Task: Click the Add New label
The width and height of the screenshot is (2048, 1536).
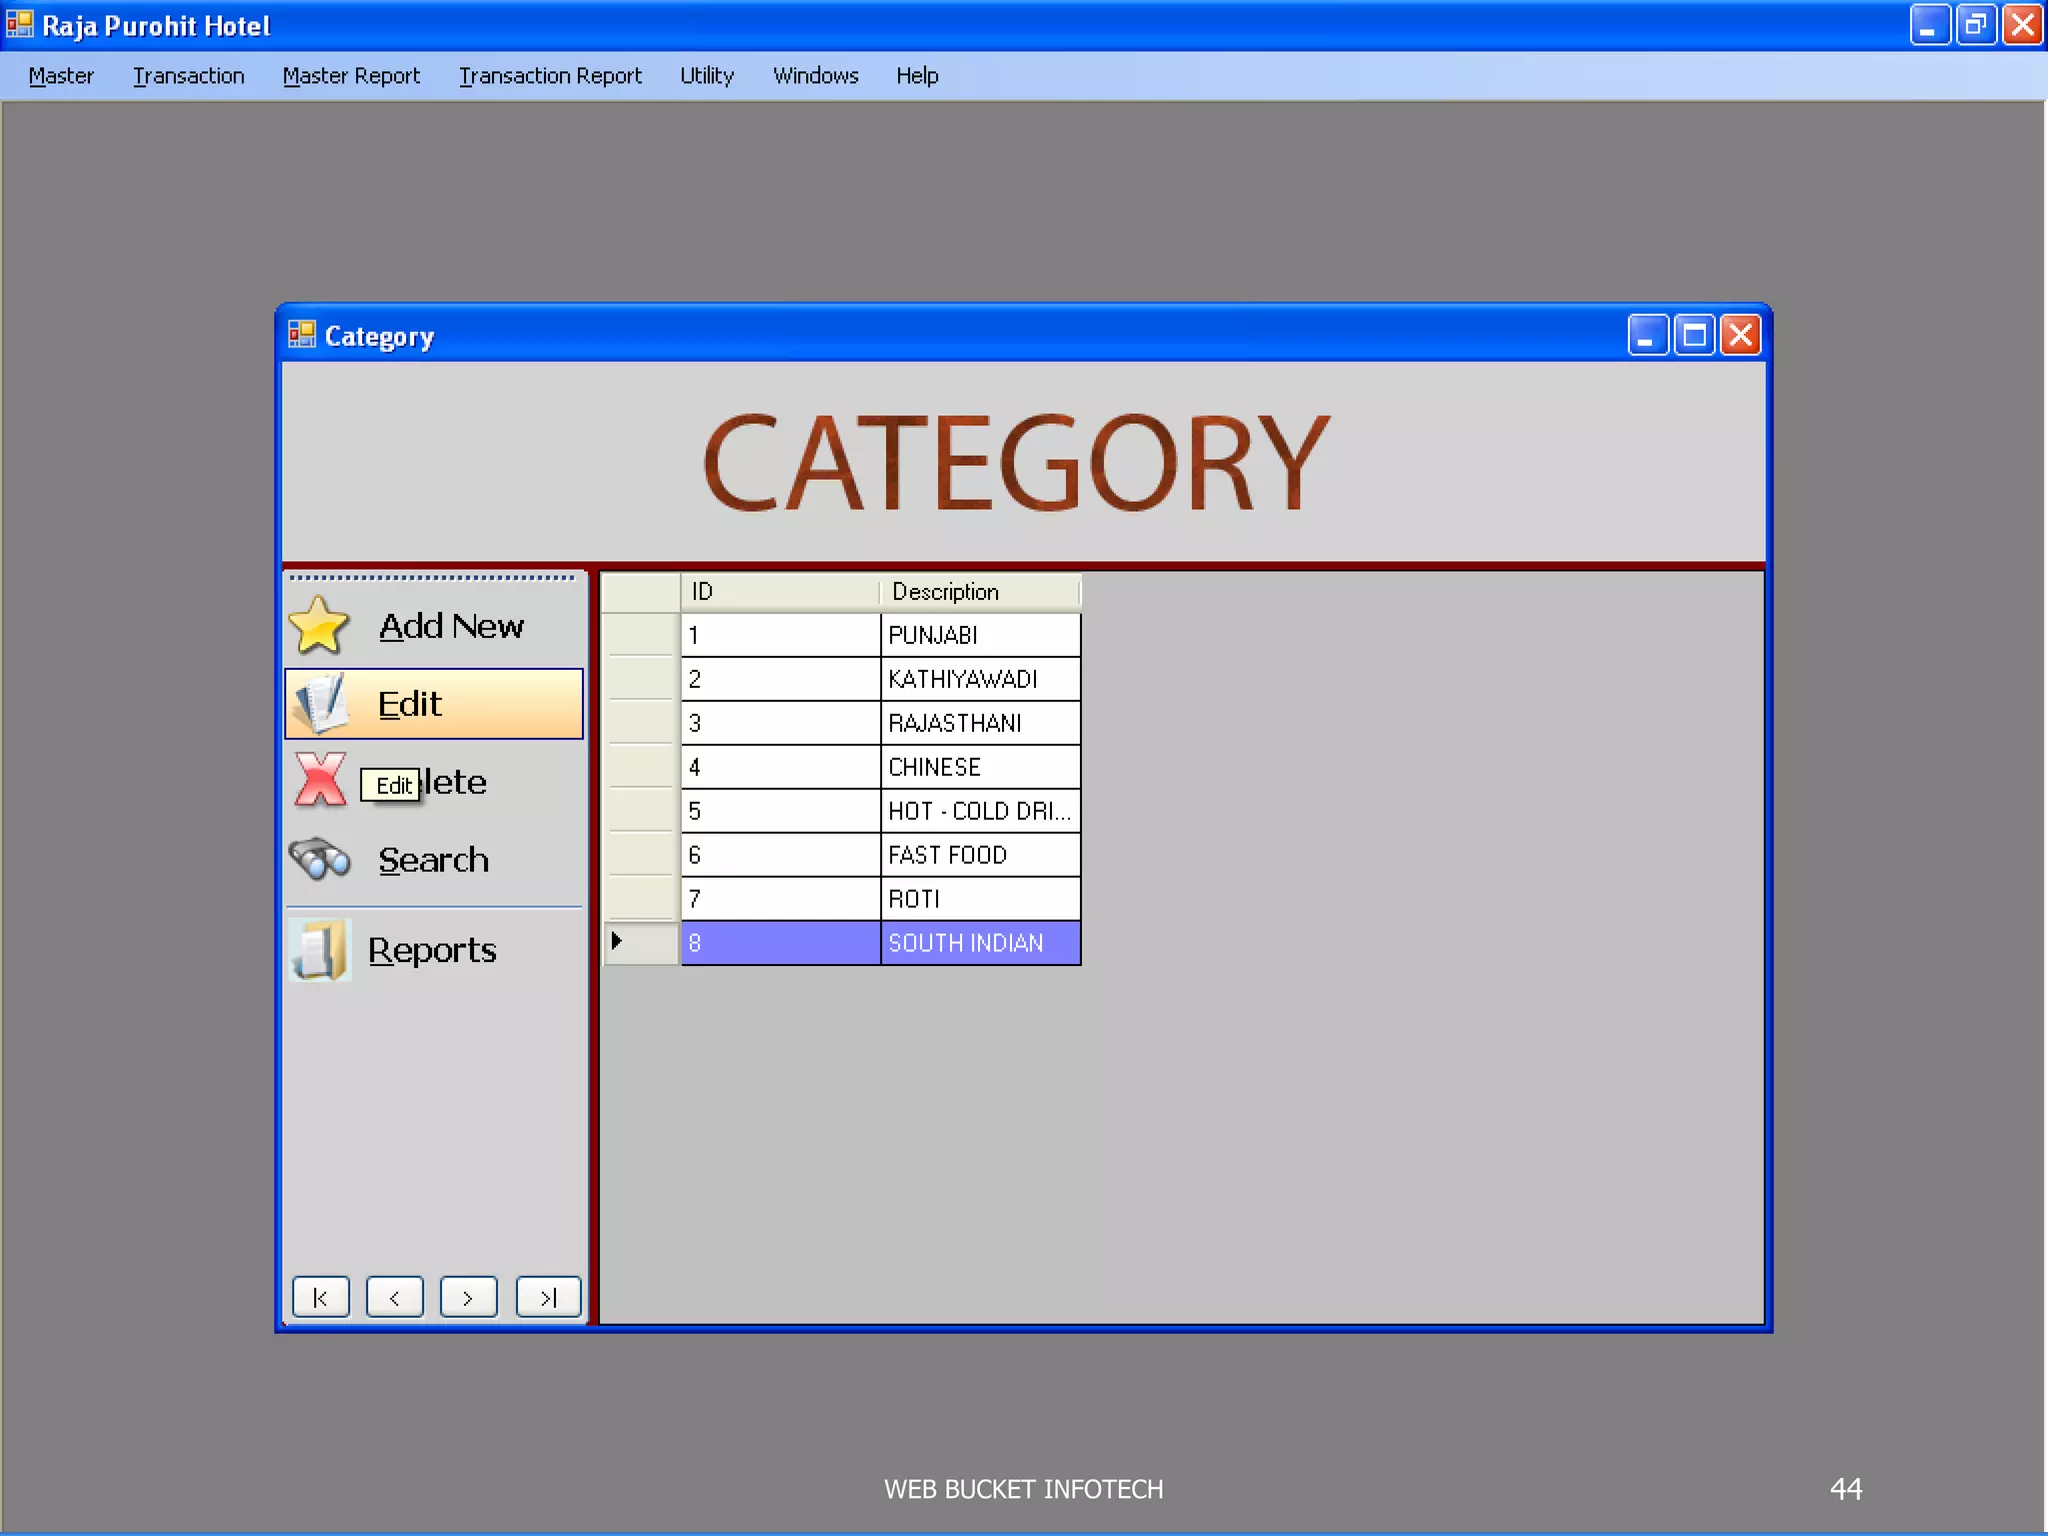Action: point(451,626)
